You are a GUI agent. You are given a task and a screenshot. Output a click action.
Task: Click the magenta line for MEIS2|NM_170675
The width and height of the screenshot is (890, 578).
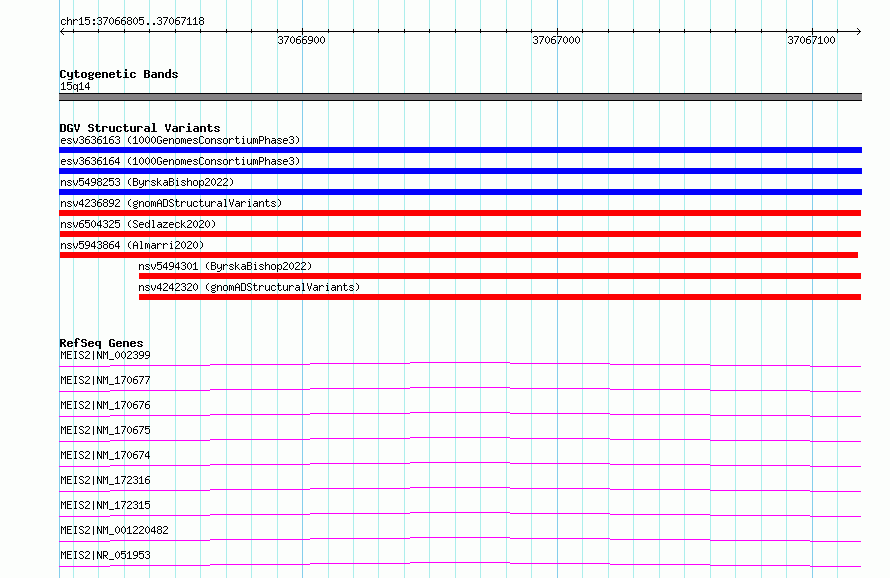click(460, 439)
